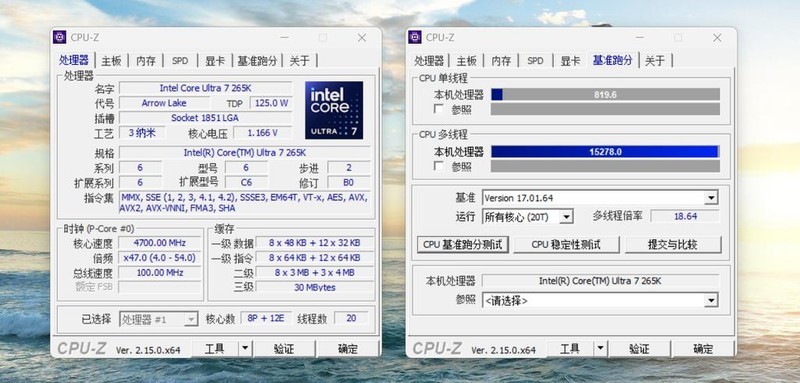This screenshot has height=383, width=800.
Task: Switch to 处理器 tab in right window
Action: pos(429,61)
